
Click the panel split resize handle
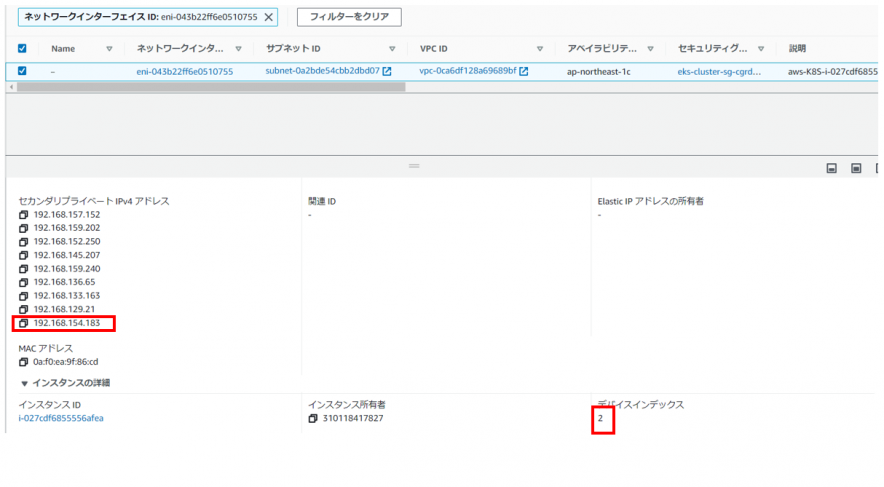pyautogui.click(x=414, y=165)
